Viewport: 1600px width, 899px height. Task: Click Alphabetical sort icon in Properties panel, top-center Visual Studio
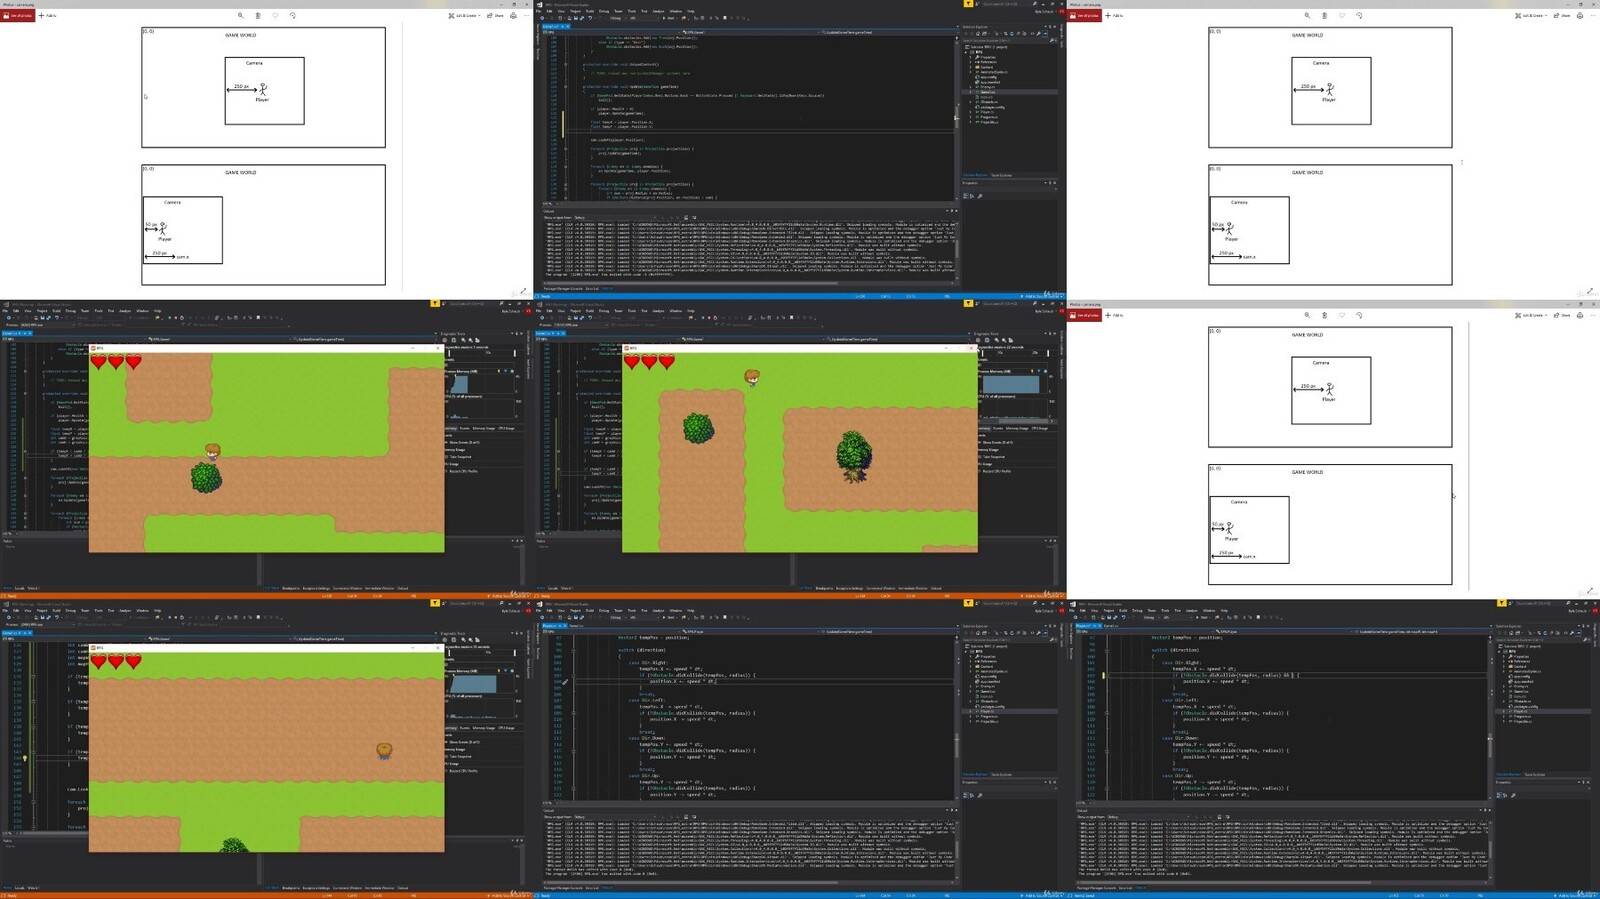pyautogui.click(x=972, y=196)
